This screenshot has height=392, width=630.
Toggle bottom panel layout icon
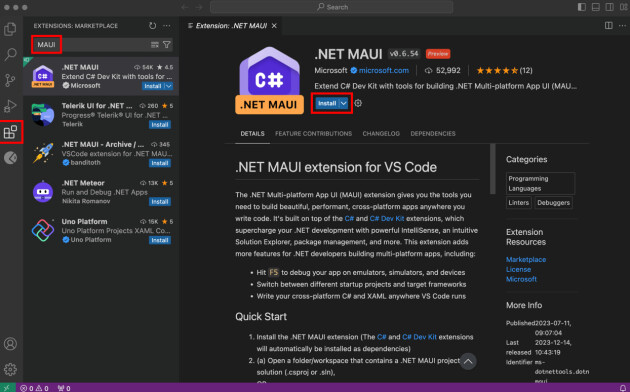(x=595, y=7)
